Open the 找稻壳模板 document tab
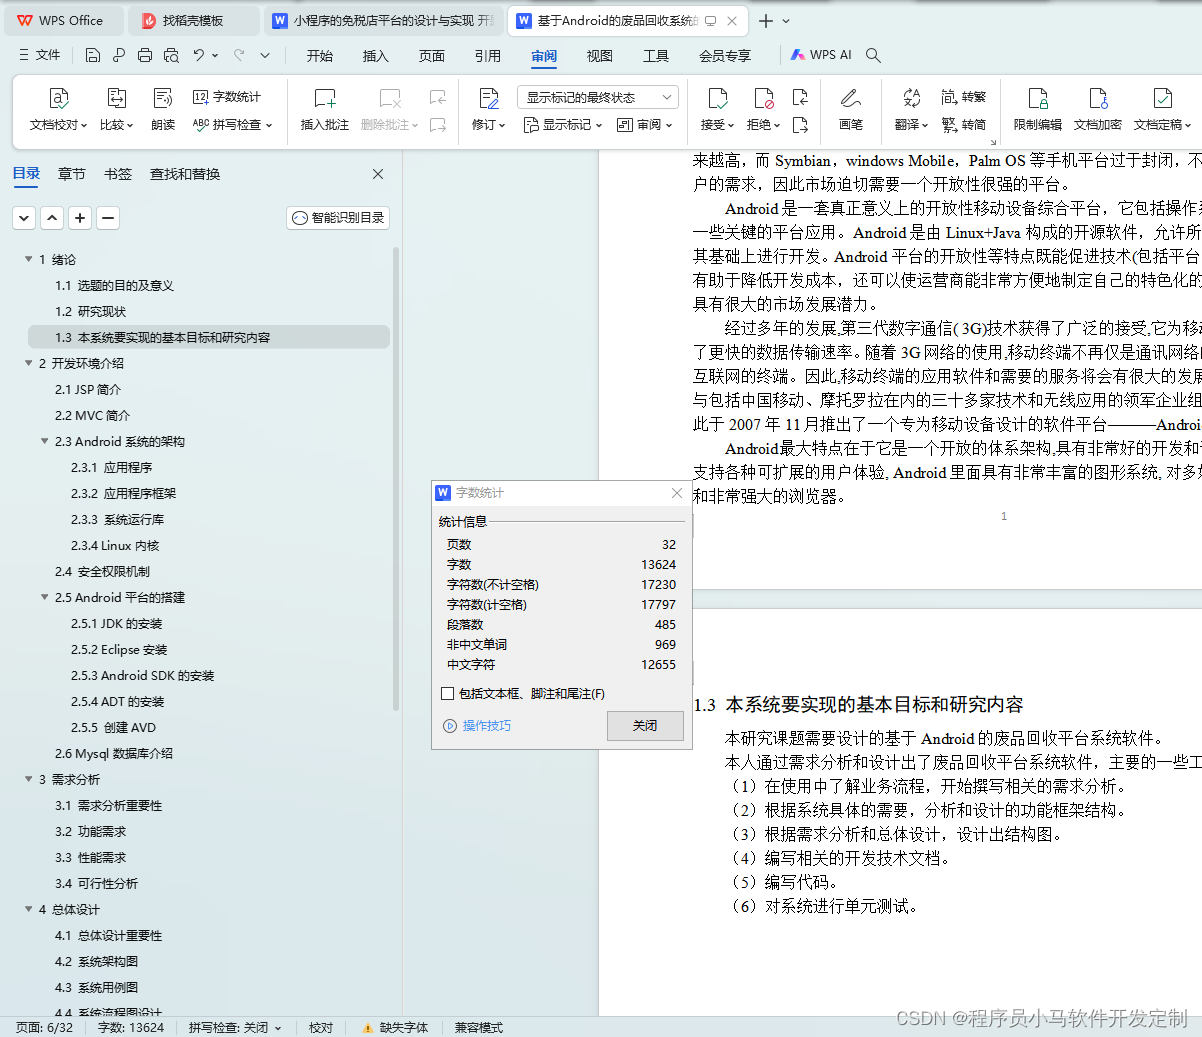 [193, 20]
